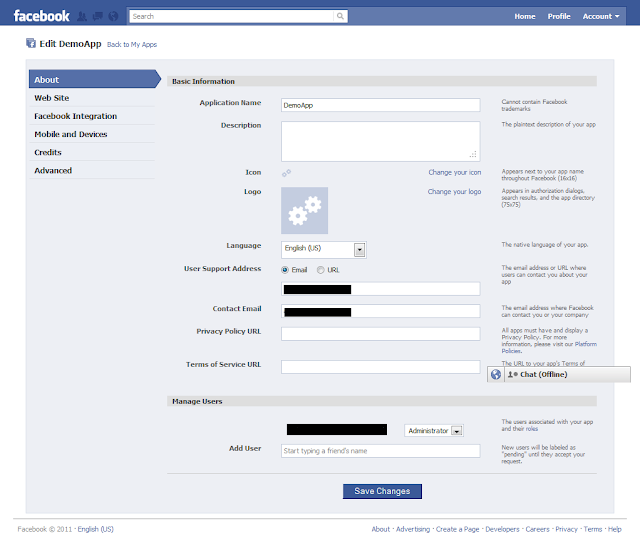Click the Facebook logo

coord(42,16)
